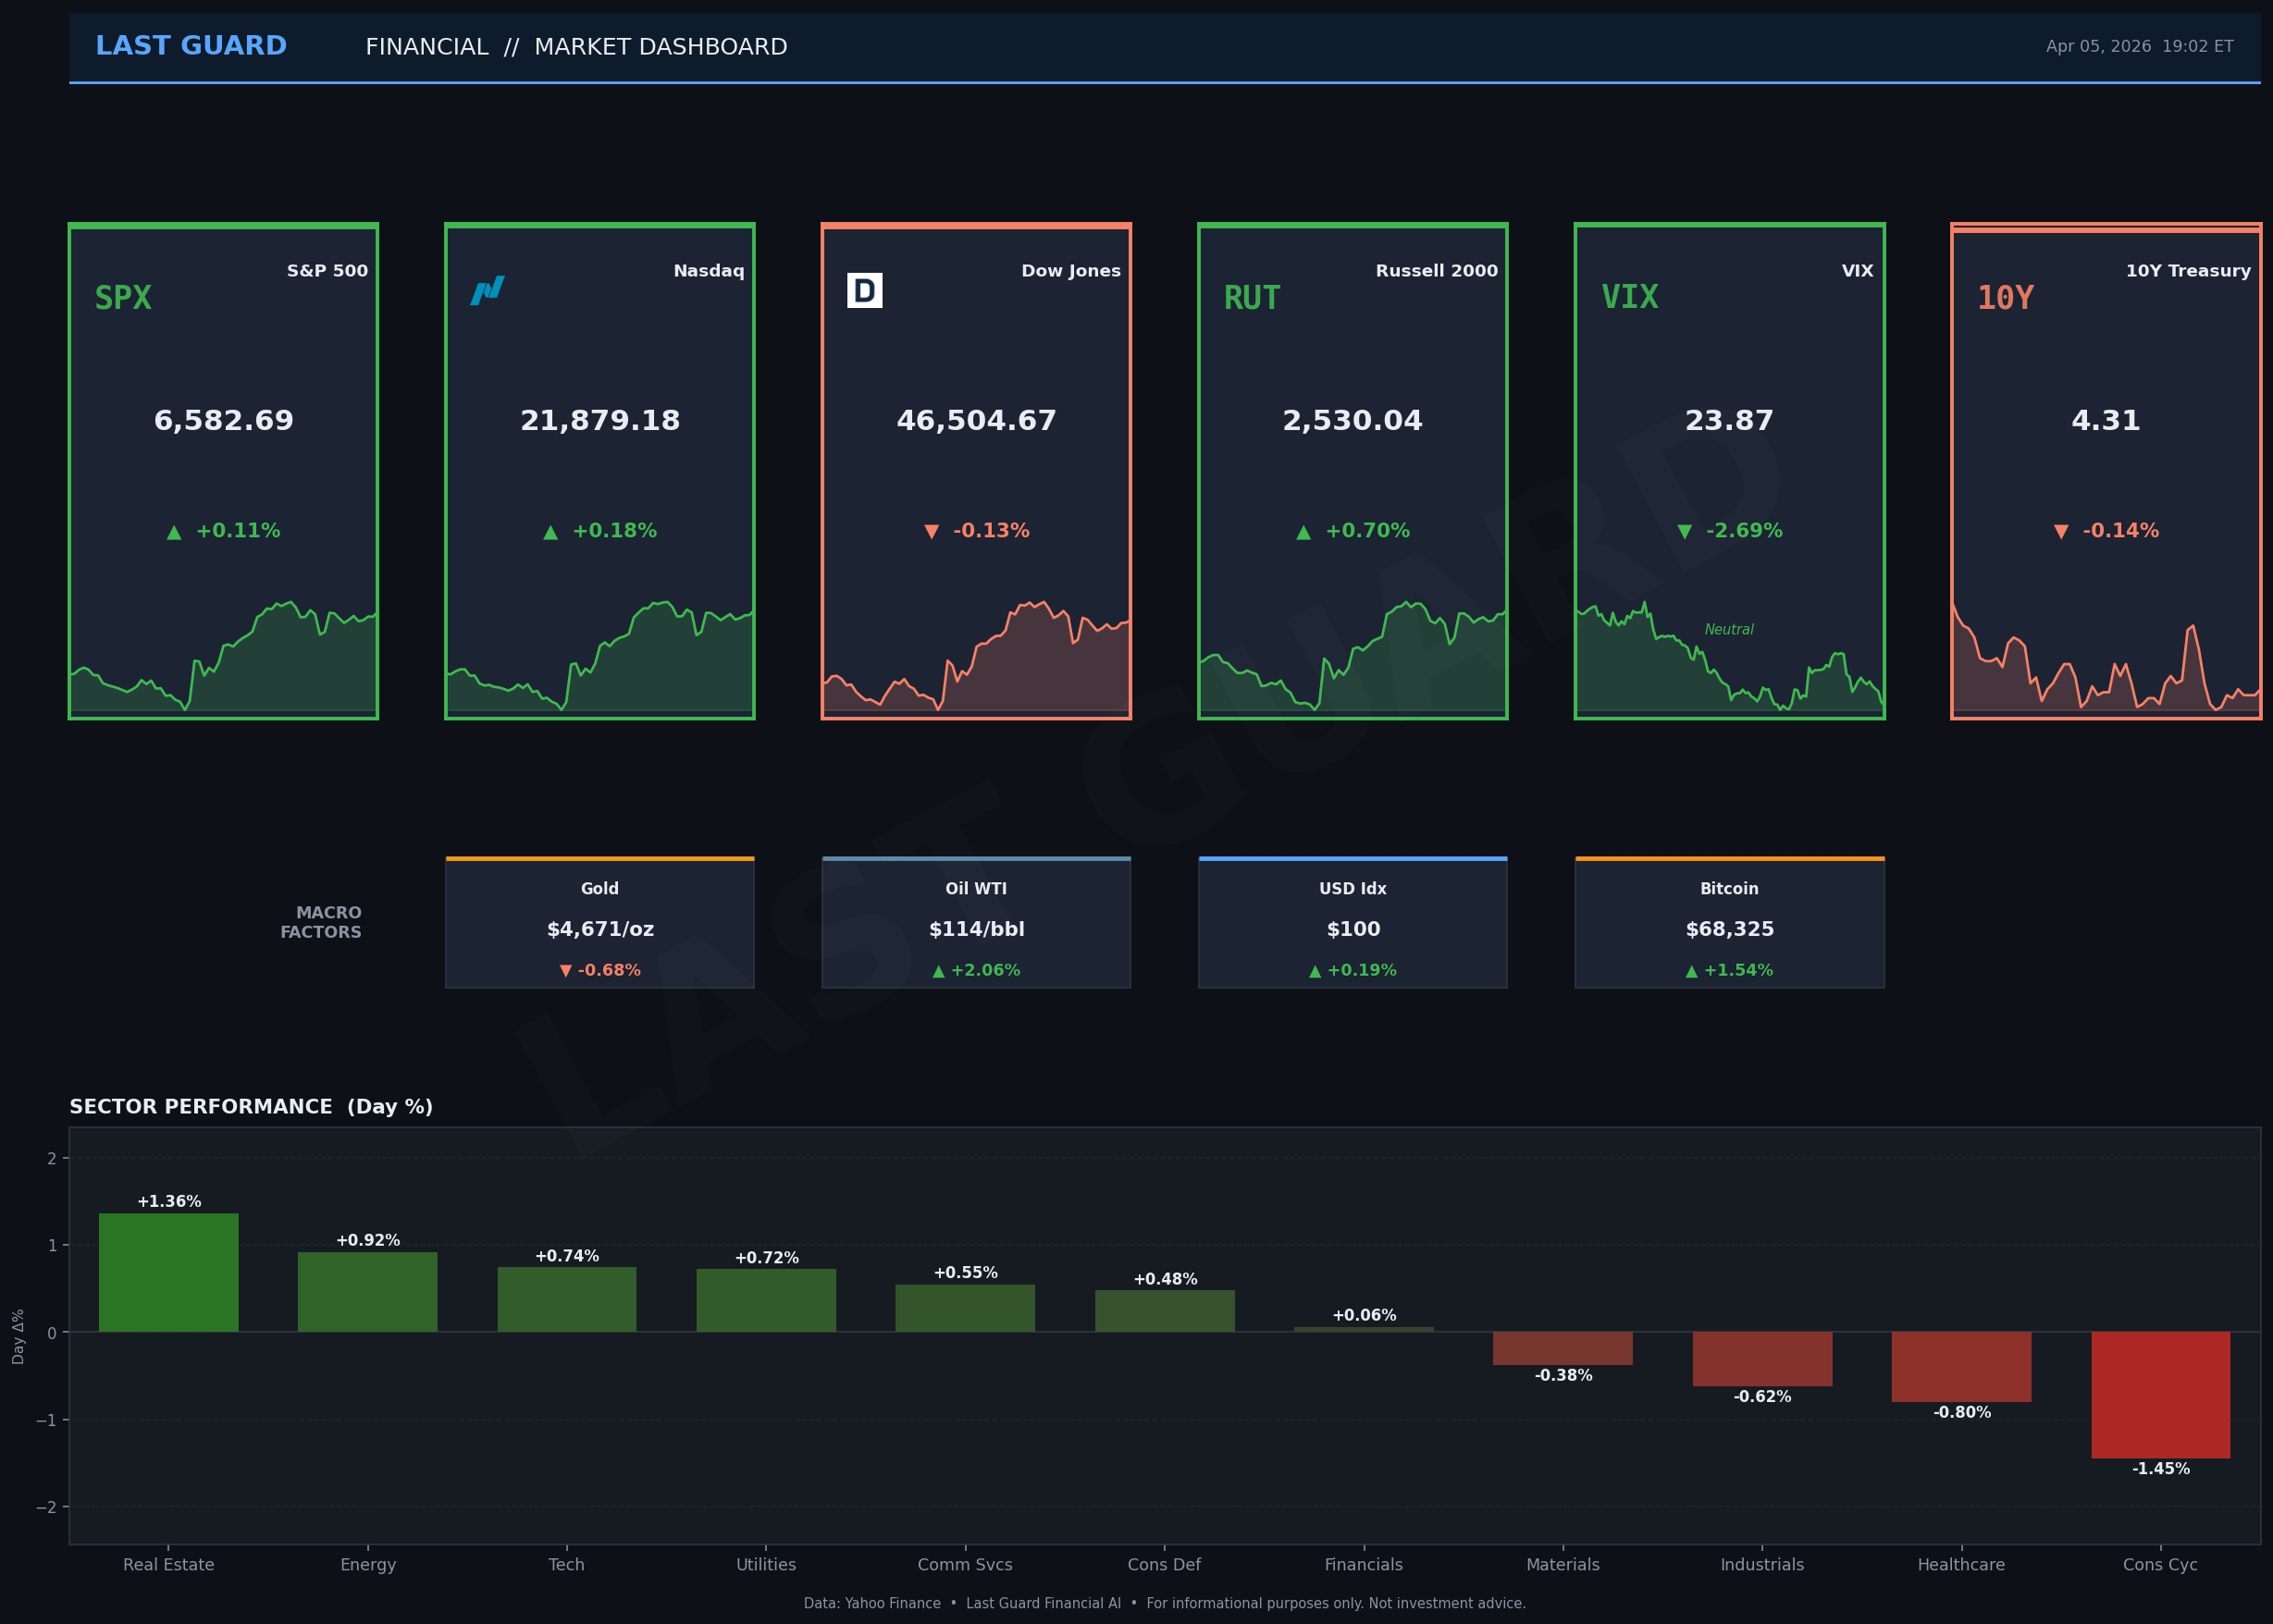Image resolution: width=2273 pixels, height=1624 pixels.
Task: Click the VIX Neutral label
Action: coord(1728,630)
